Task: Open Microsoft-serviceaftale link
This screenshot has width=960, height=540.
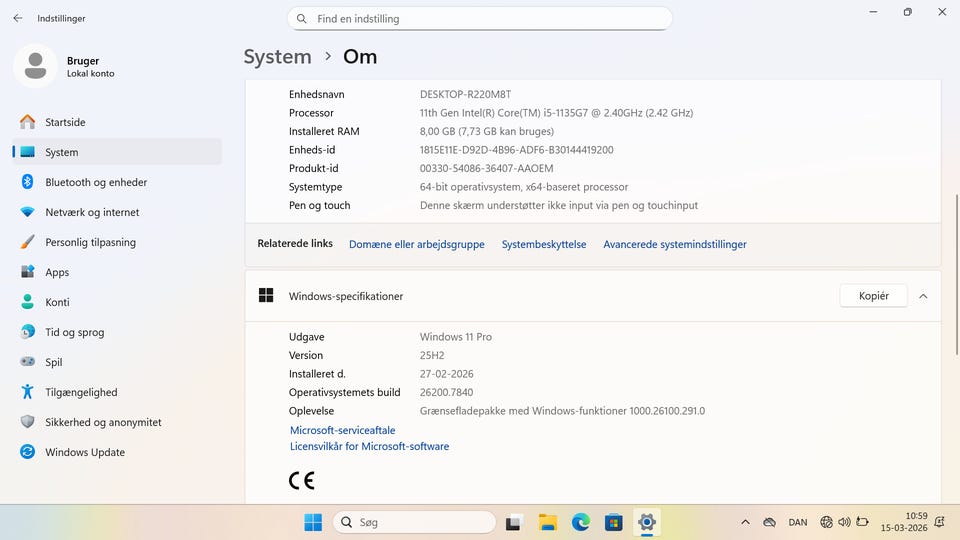Action: (x=342, y=430)
